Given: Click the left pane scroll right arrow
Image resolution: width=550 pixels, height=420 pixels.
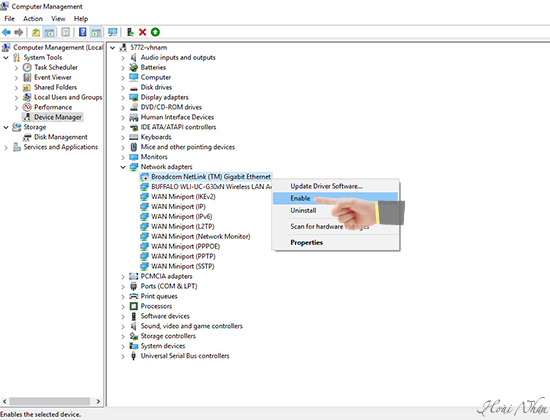Looking at the screenshot, I should click(x=98, y=401).
